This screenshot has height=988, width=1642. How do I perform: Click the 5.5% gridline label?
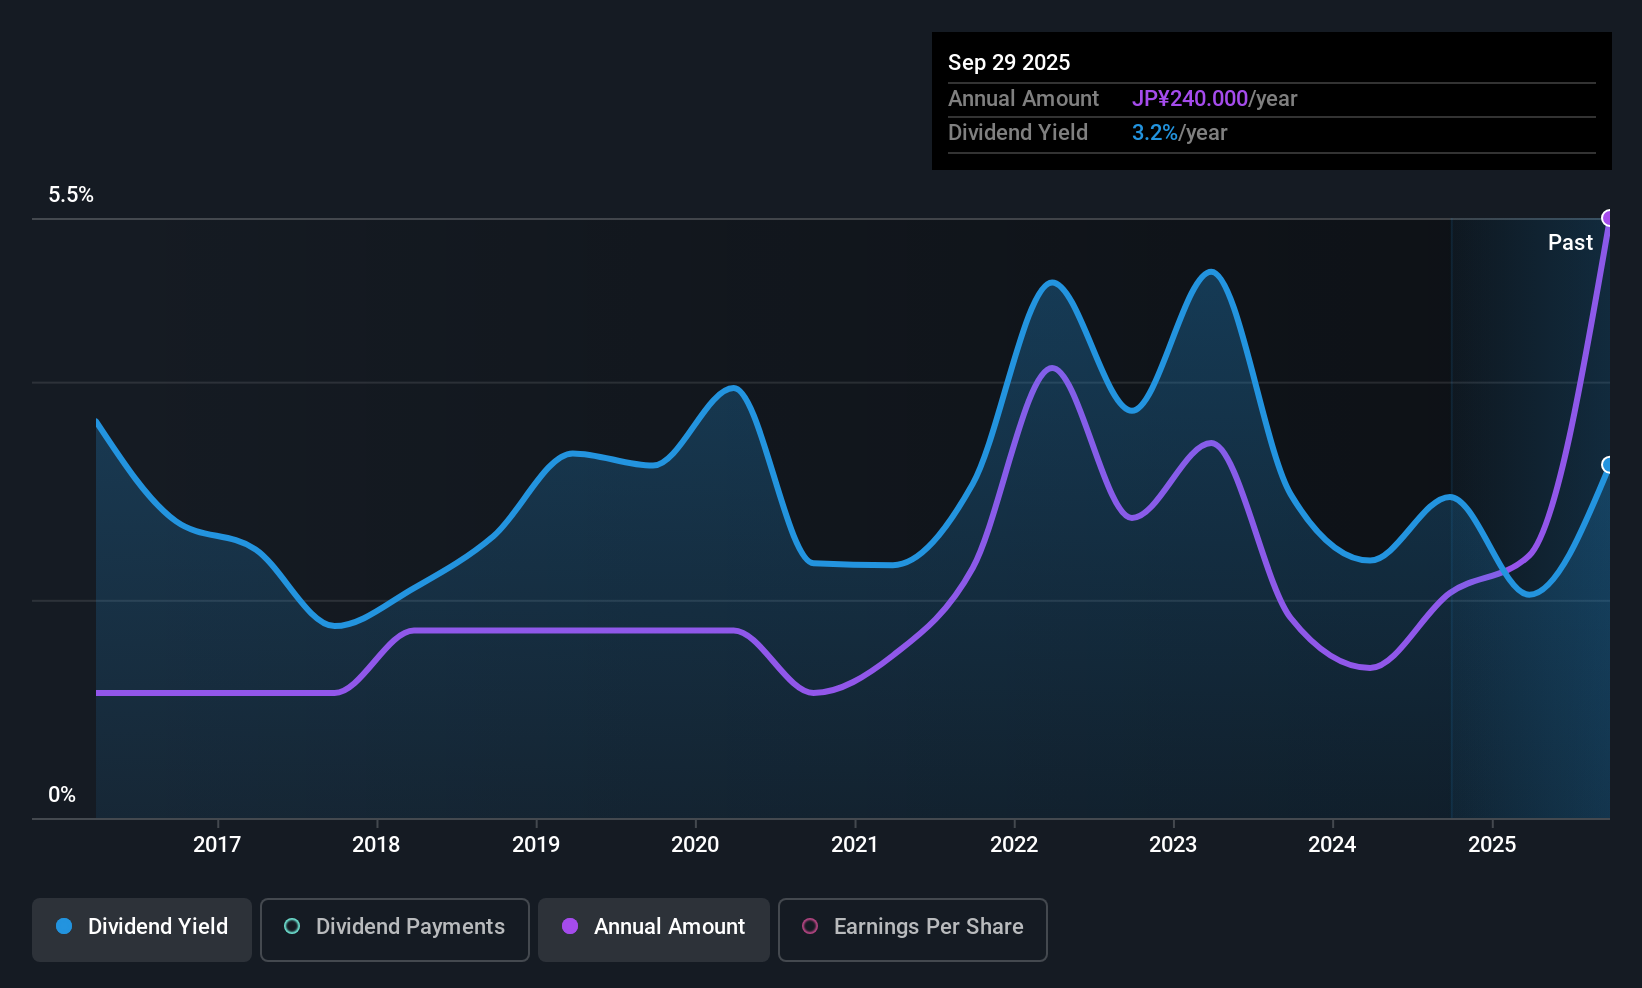(x=71, y=195)
